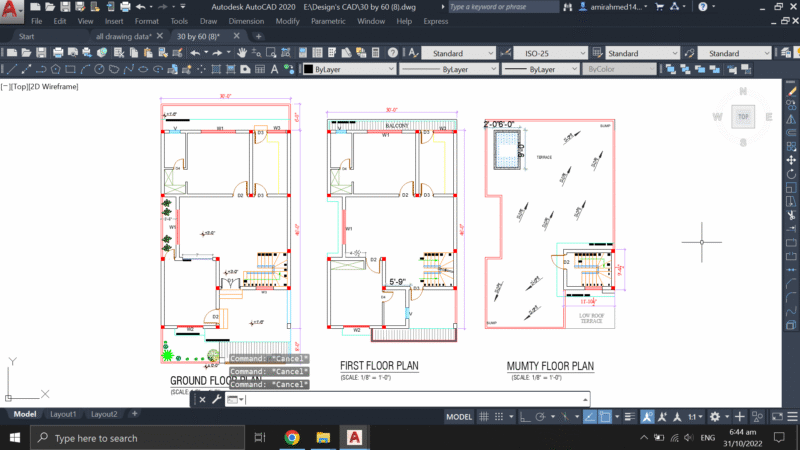
Task: Toggle object snap tracking
Action: click(x=589, y=417)
